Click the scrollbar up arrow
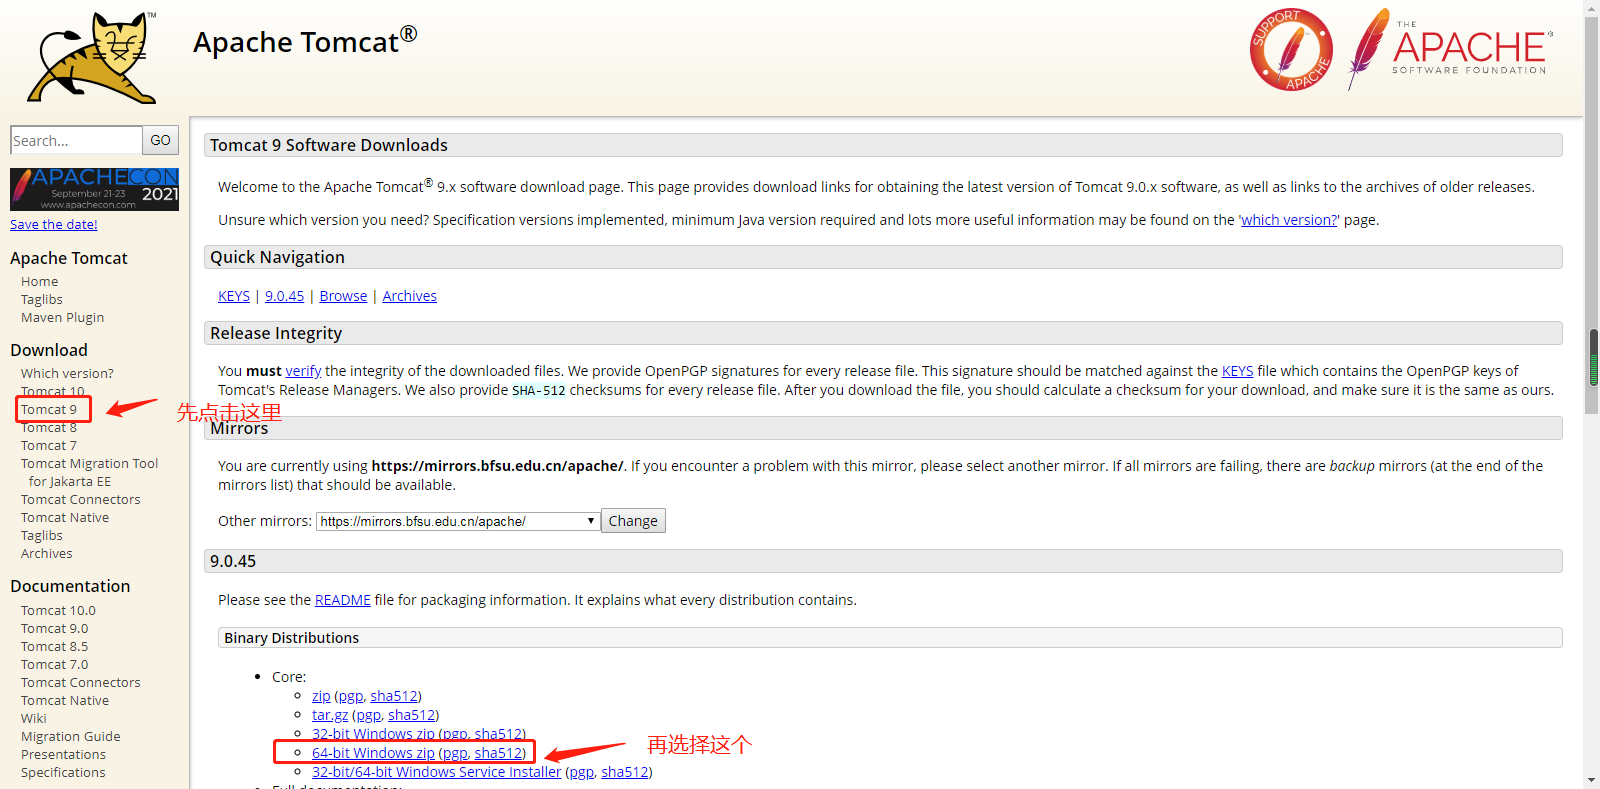The height and width of the screenshot is (789, 1600). click(1591, 8)
